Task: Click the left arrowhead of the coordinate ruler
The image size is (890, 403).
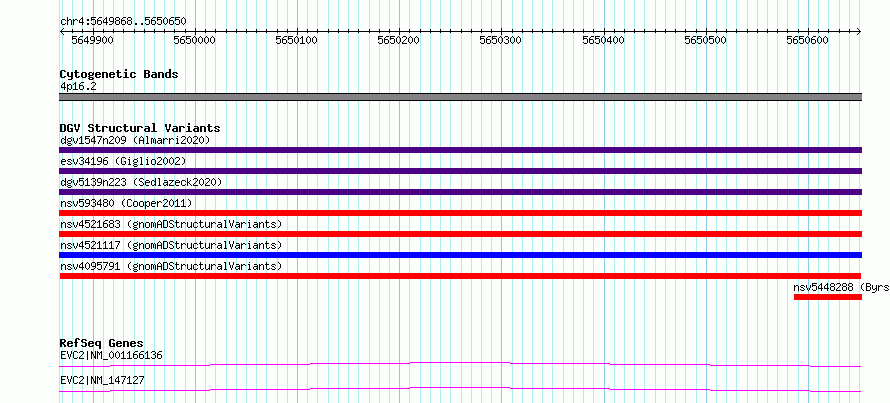Action: click(x=62, y=32)
